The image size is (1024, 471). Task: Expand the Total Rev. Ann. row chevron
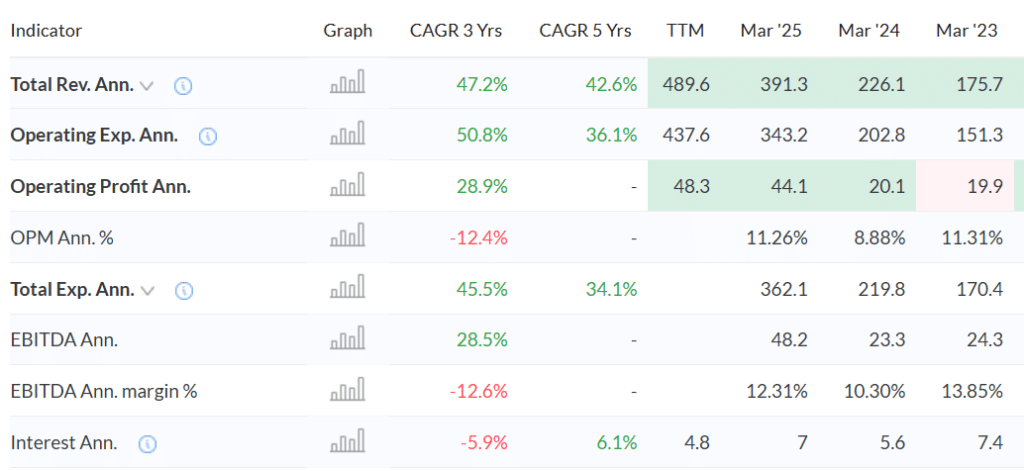(147, 86)
